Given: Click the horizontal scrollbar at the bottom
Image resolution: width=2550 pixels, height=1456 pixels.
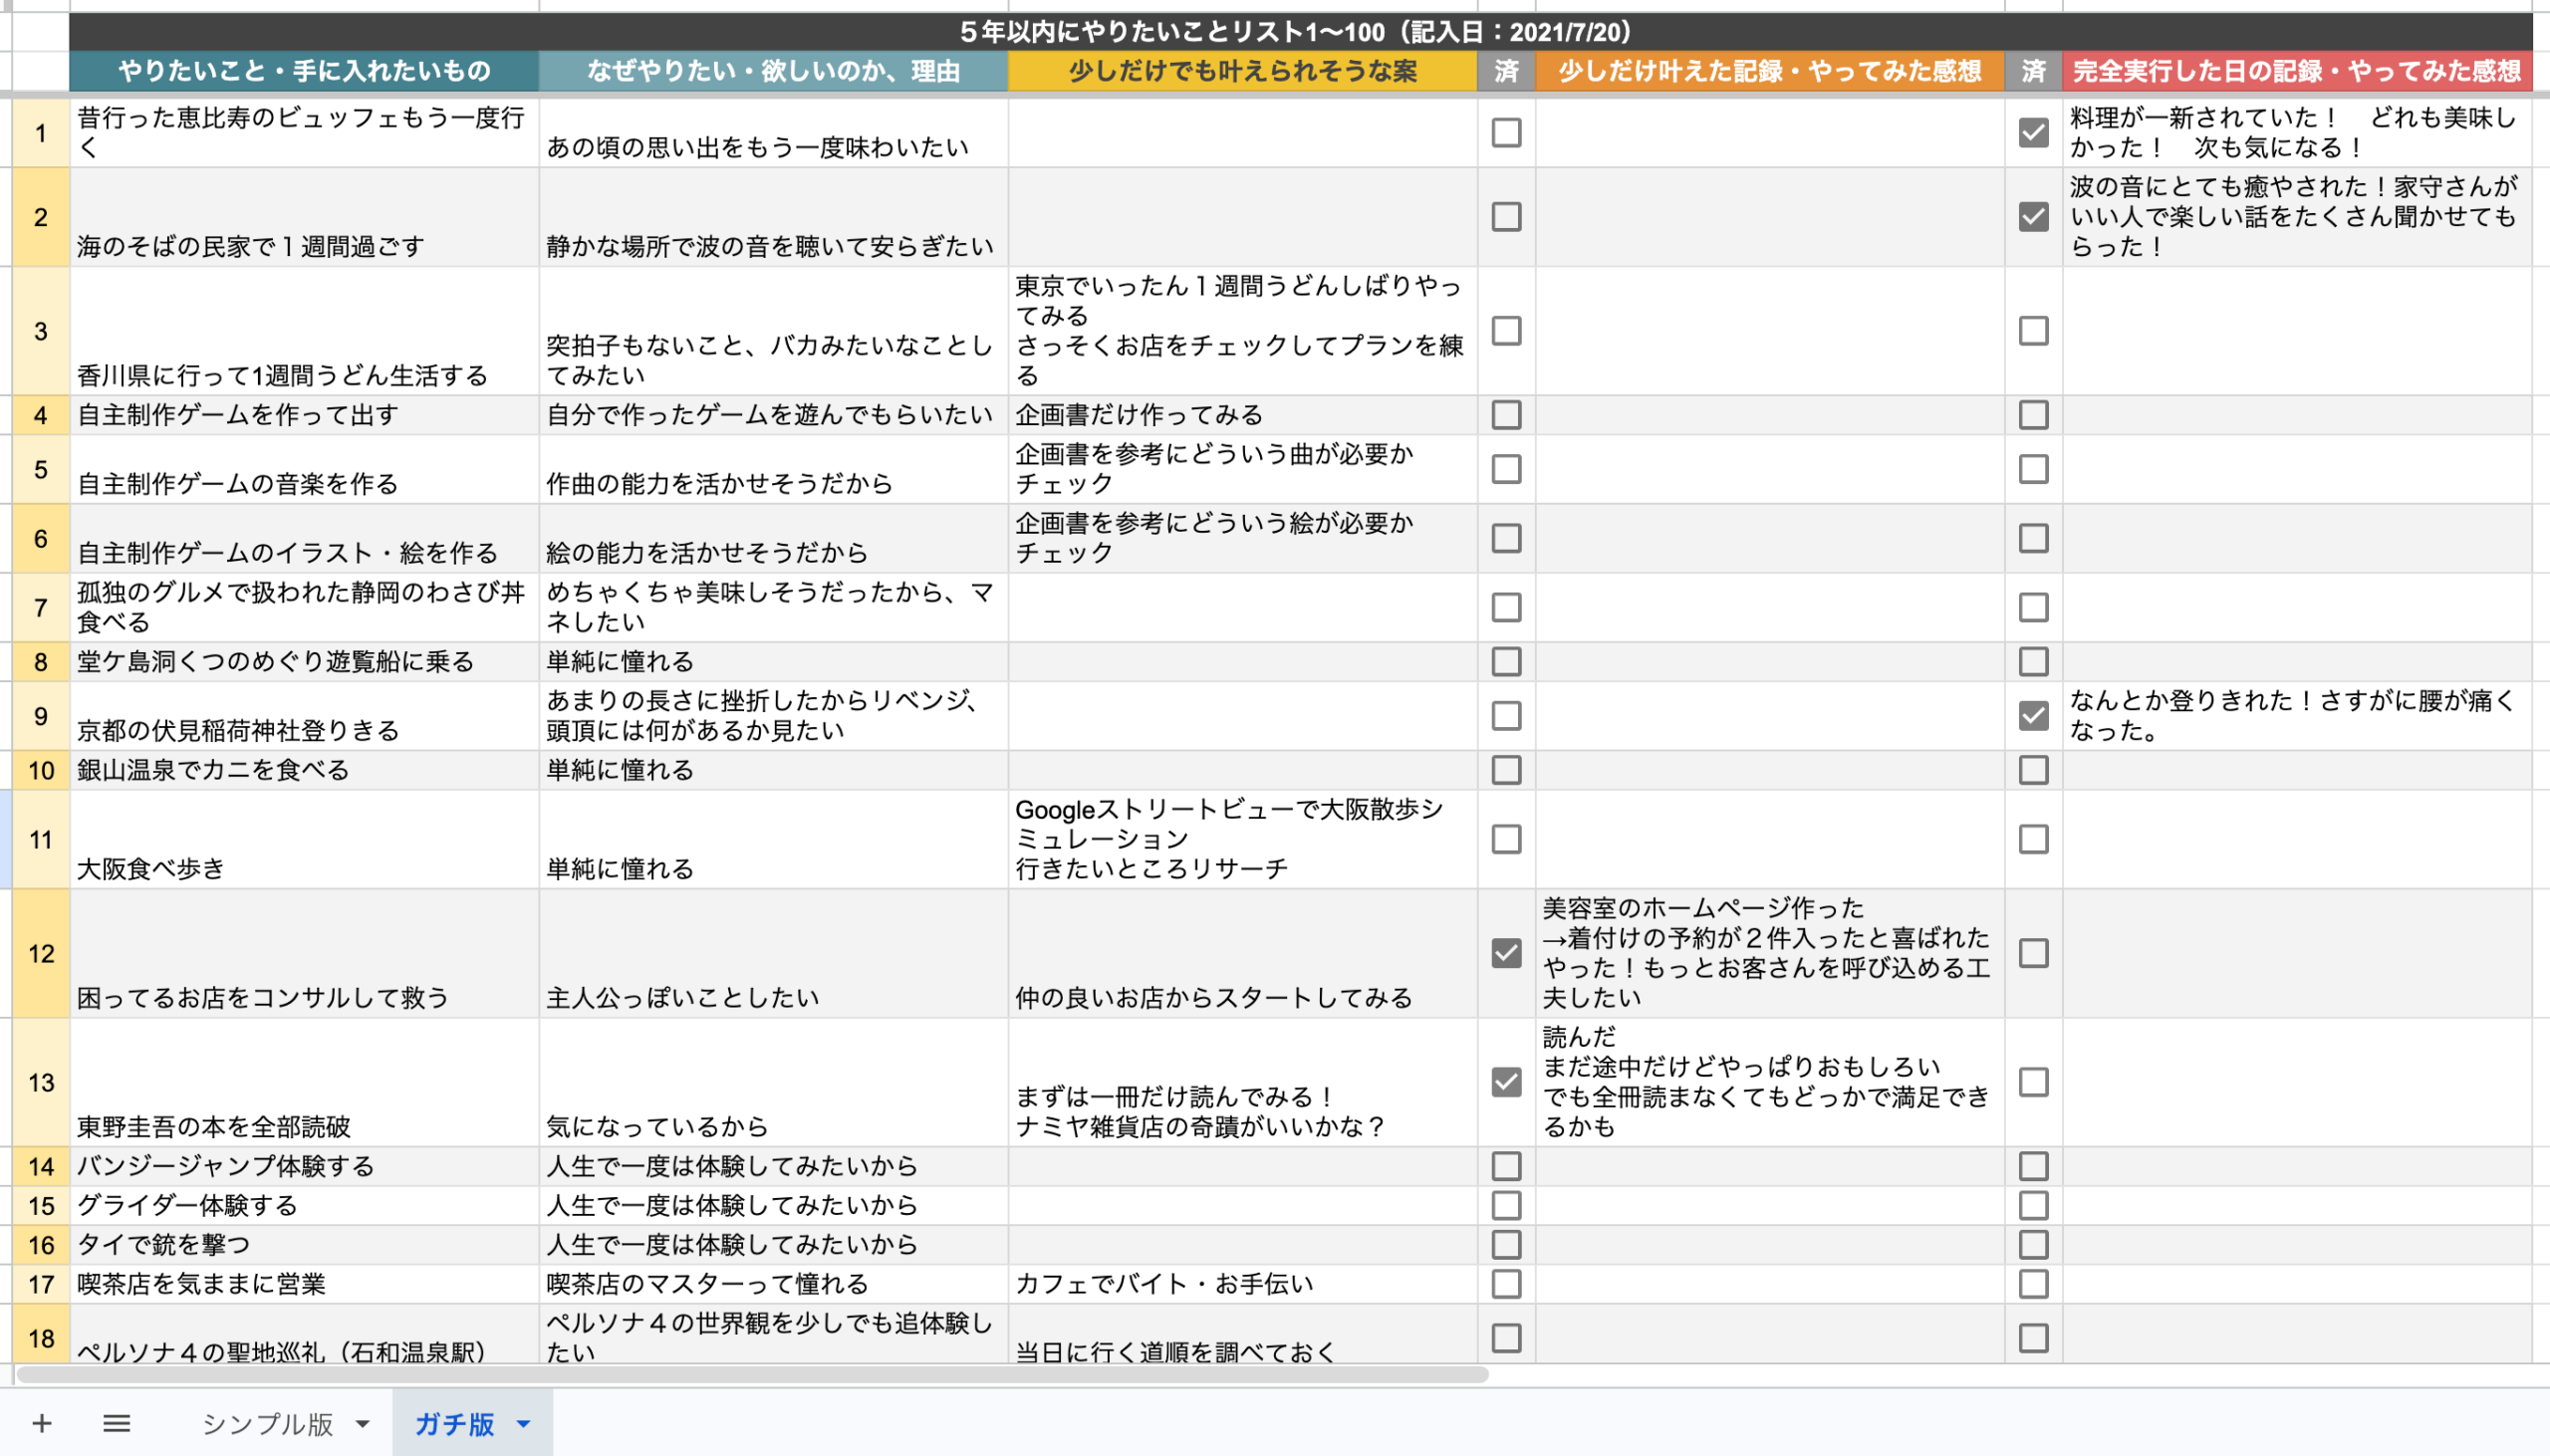Looking at the screenshot, I should point(752,1374).
